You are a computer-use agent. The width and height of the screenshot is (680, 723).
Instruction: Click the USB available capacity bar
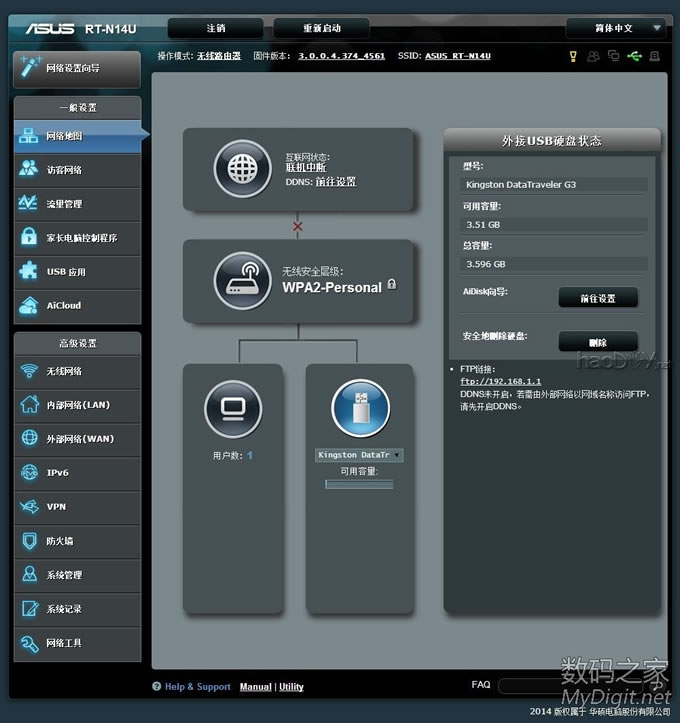tap(359, 485)
